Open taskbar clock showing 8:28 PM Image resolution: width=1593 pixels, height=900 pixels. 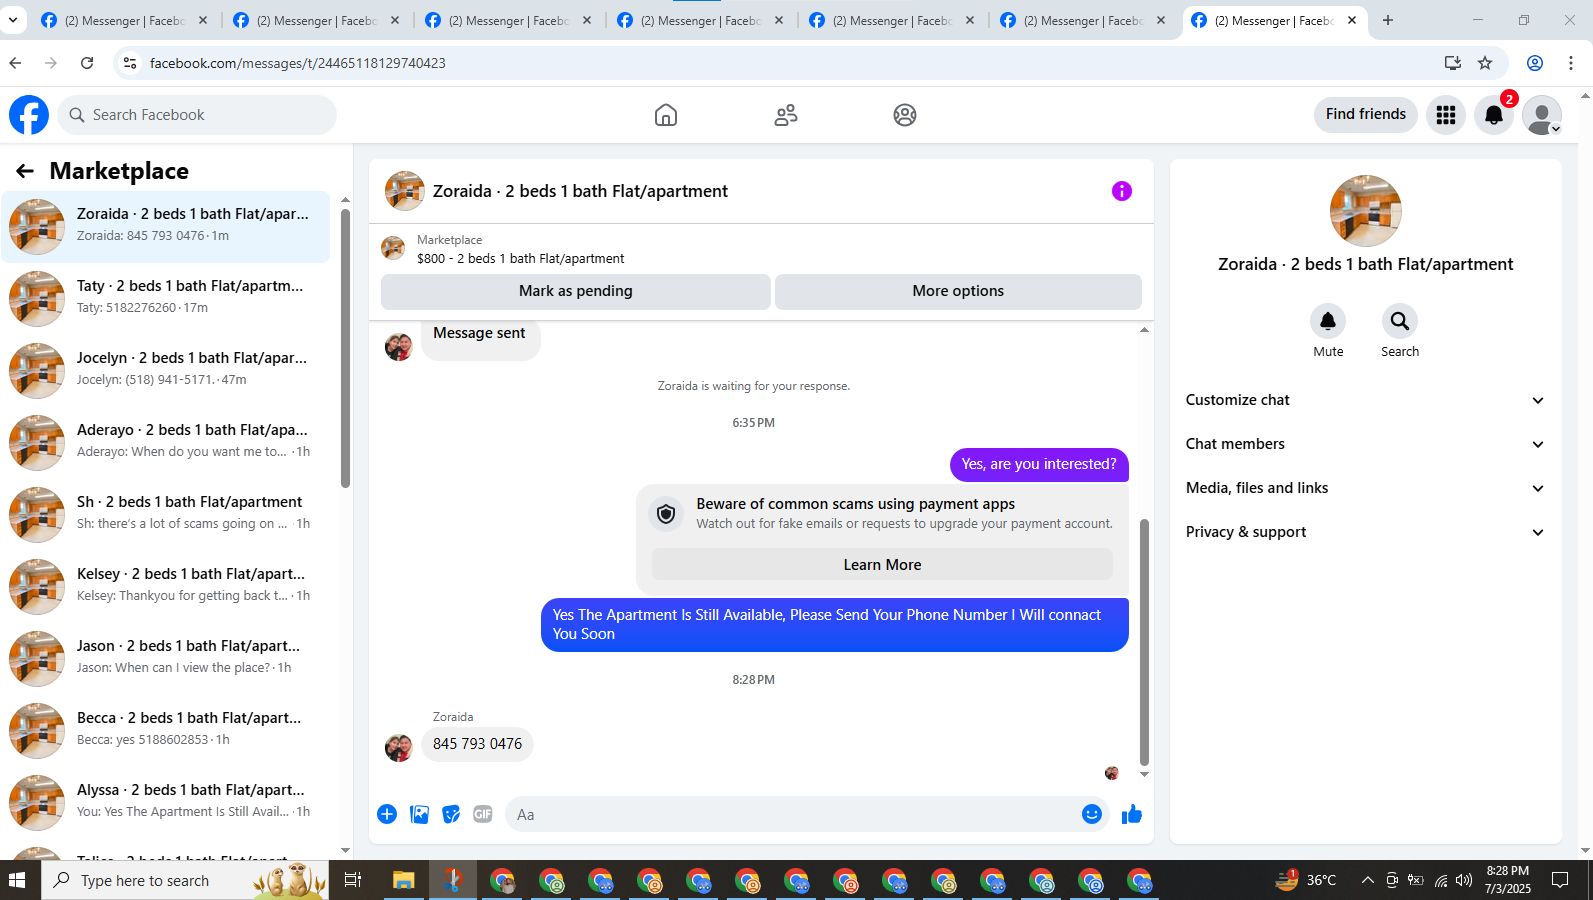click(x=1508, y=880)
